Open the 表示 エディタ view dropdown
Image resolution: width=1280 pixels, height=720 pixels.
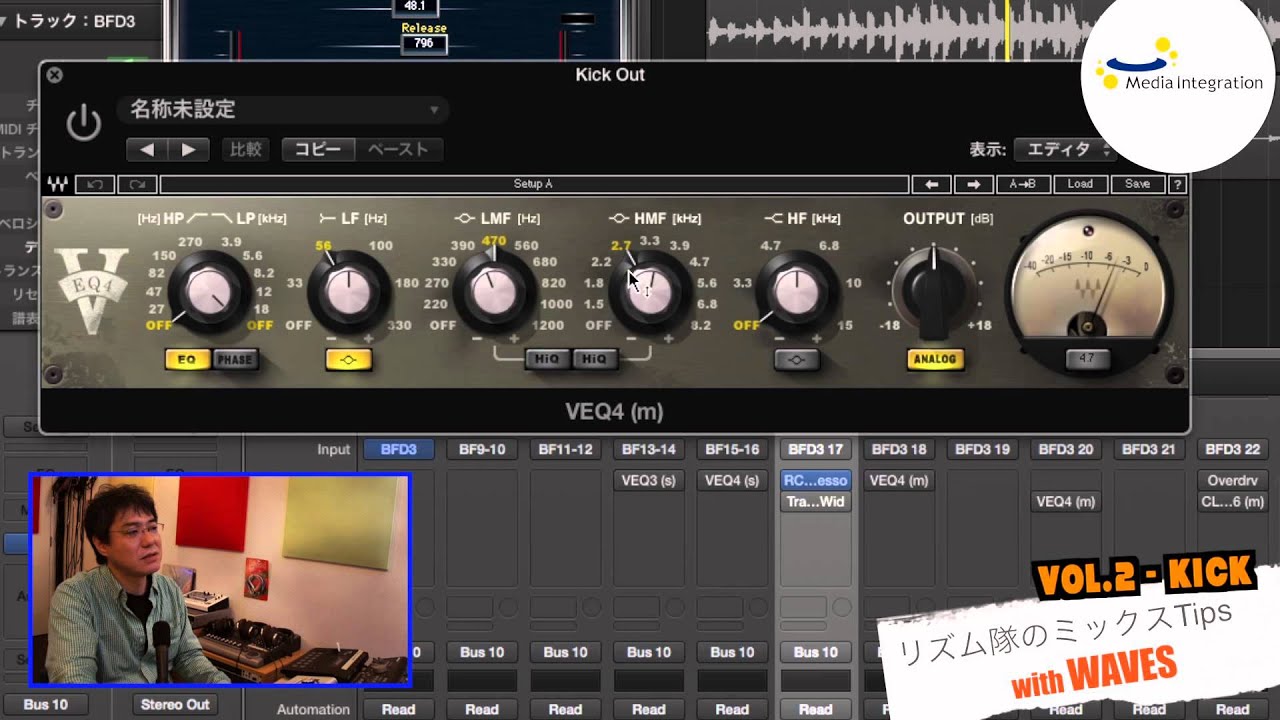tap(1064, 149)
